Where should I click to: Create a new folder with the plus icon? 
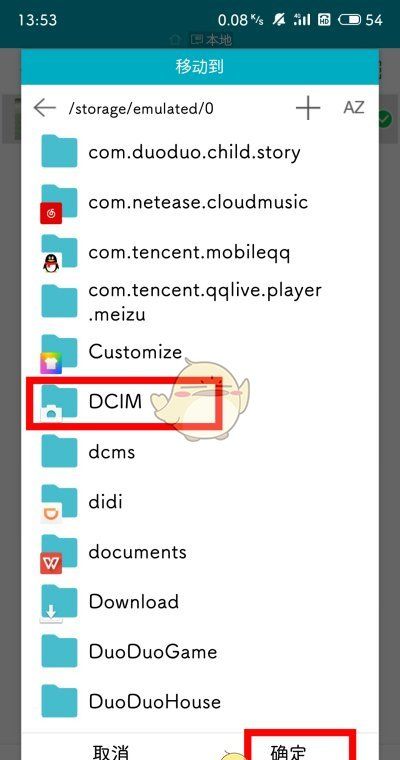308,108
